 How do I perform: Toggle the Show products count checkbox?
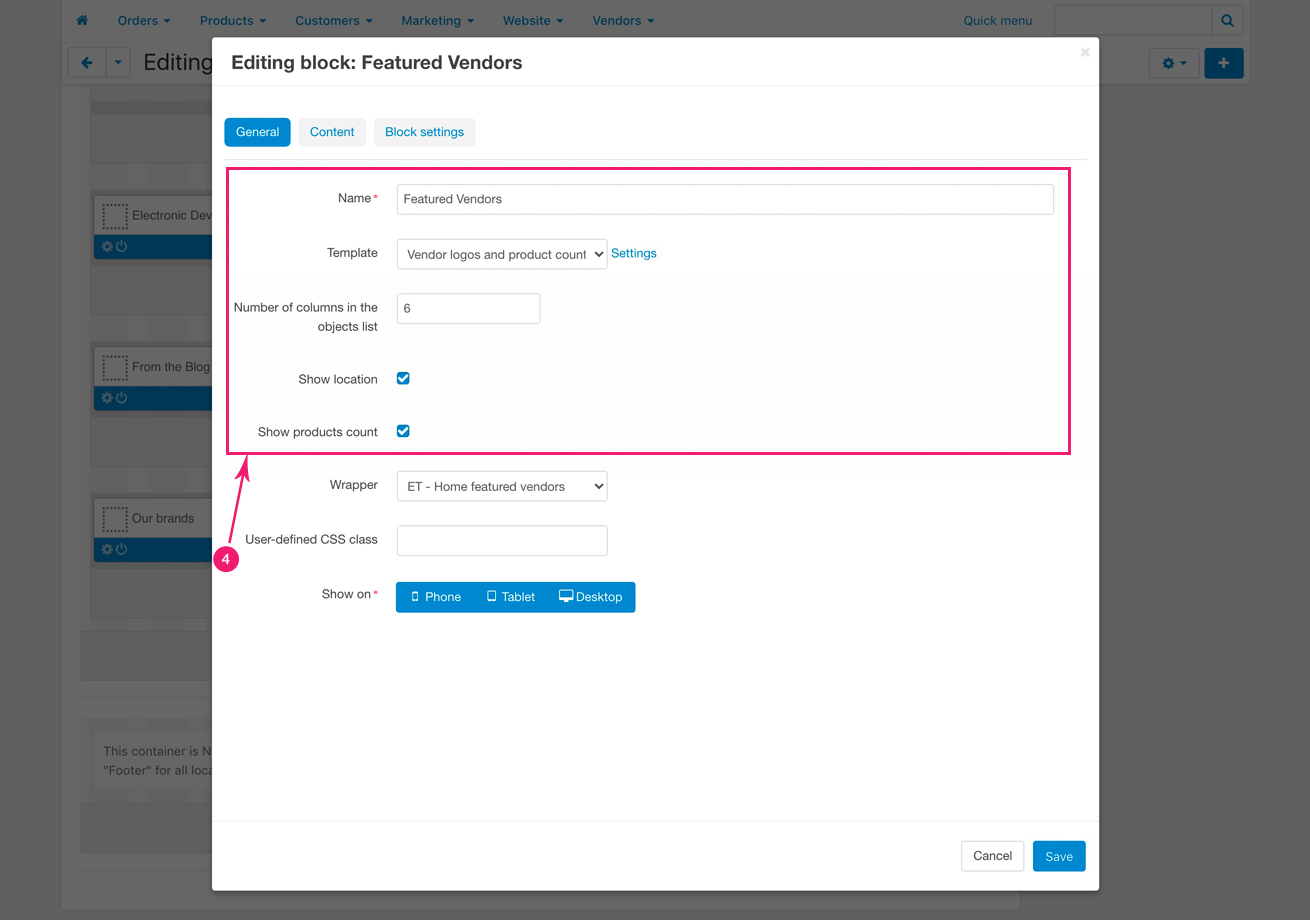click(403, 431)
